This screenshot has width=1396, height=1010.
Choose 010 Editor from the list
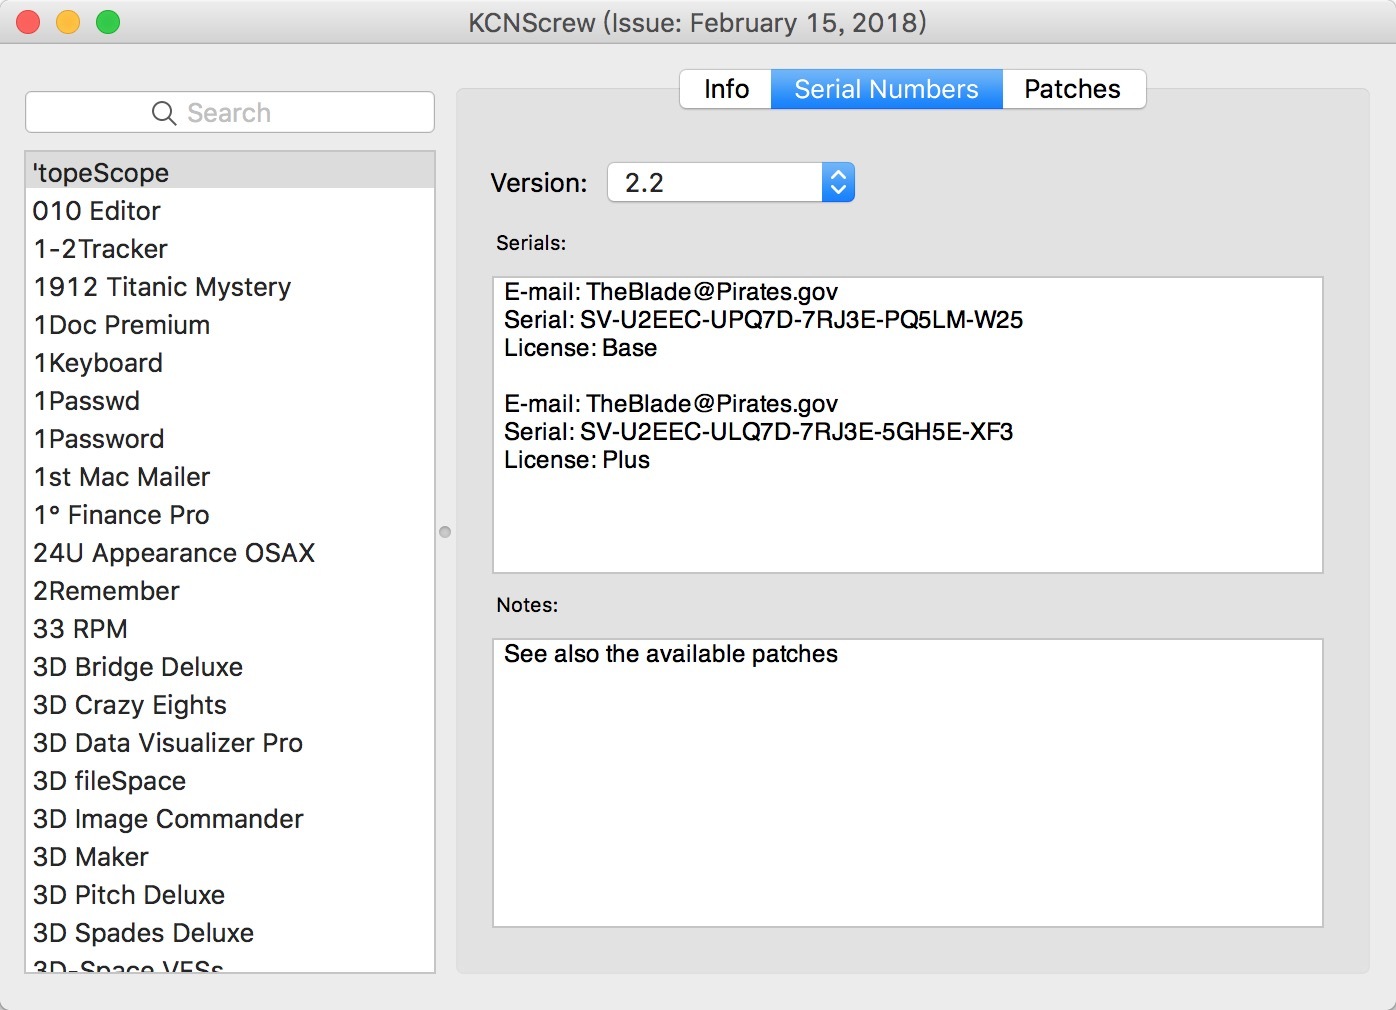click(x=97, y=211)
